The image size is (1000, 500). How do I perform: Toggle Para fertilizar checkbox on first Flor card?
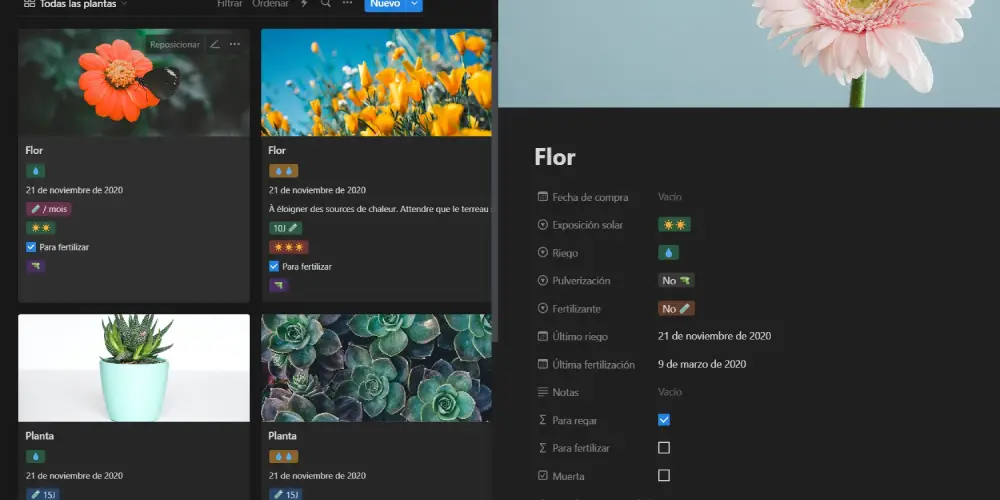[x=31, y=247]
